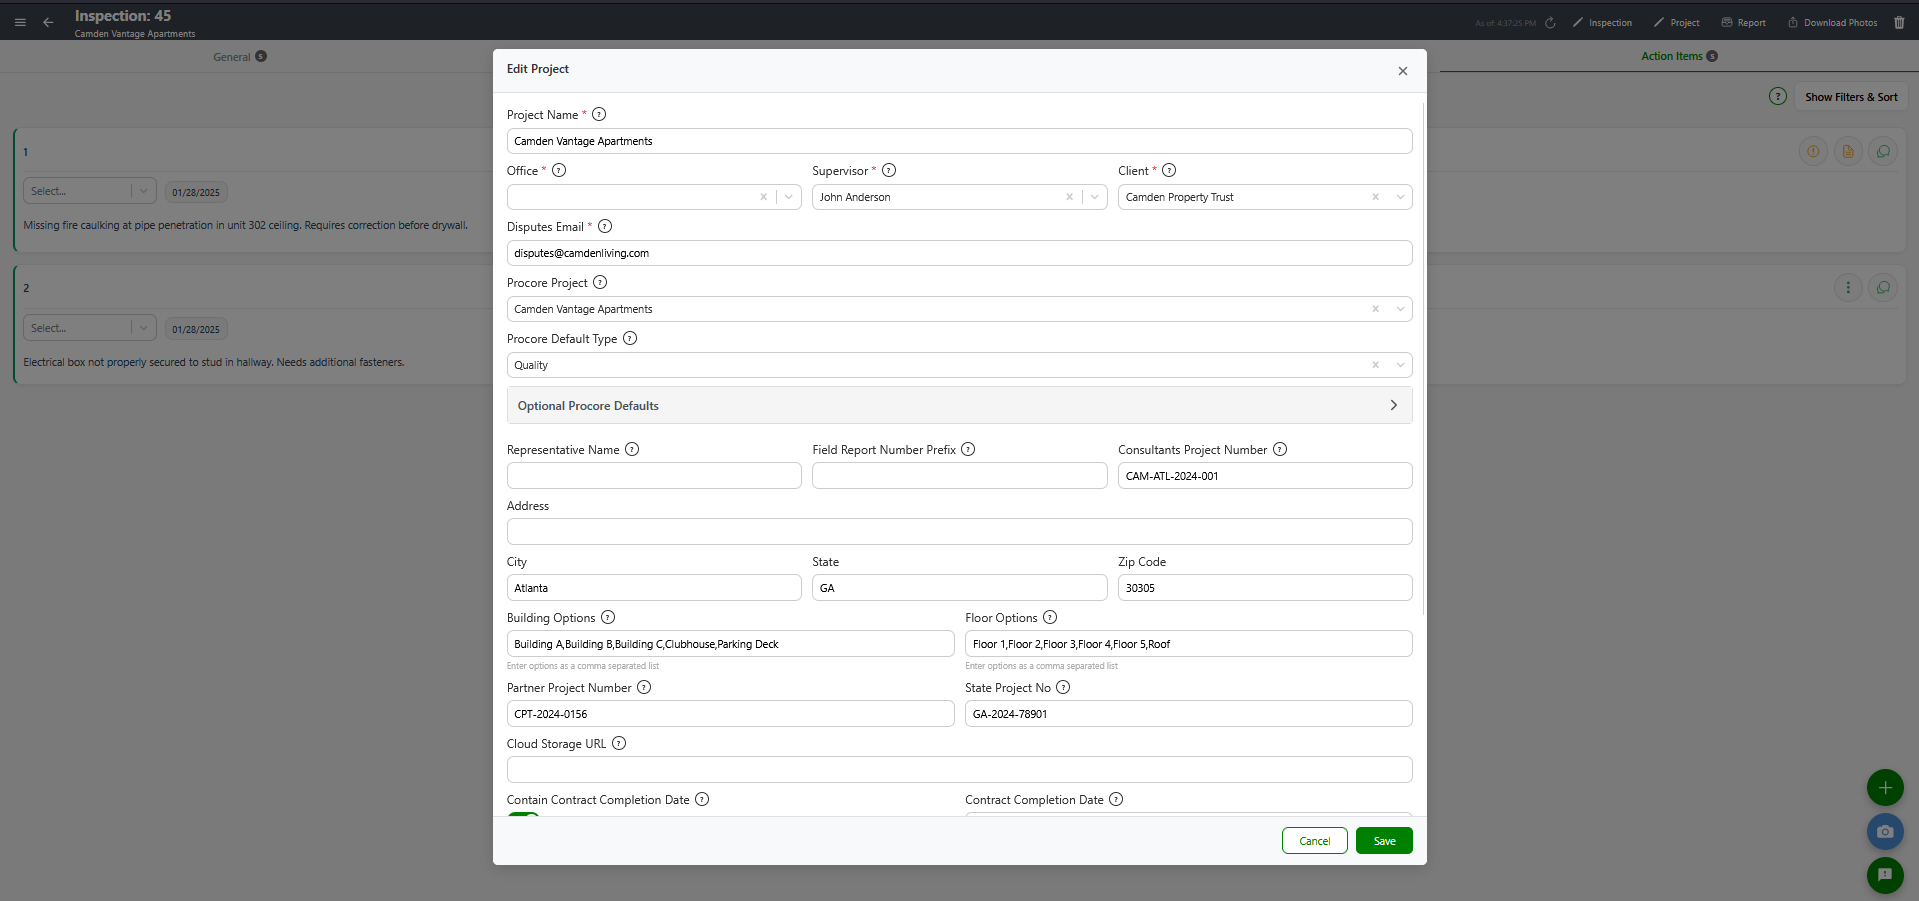
Task: Open help icon beside Show Filters
Action: pos(1777,97)
